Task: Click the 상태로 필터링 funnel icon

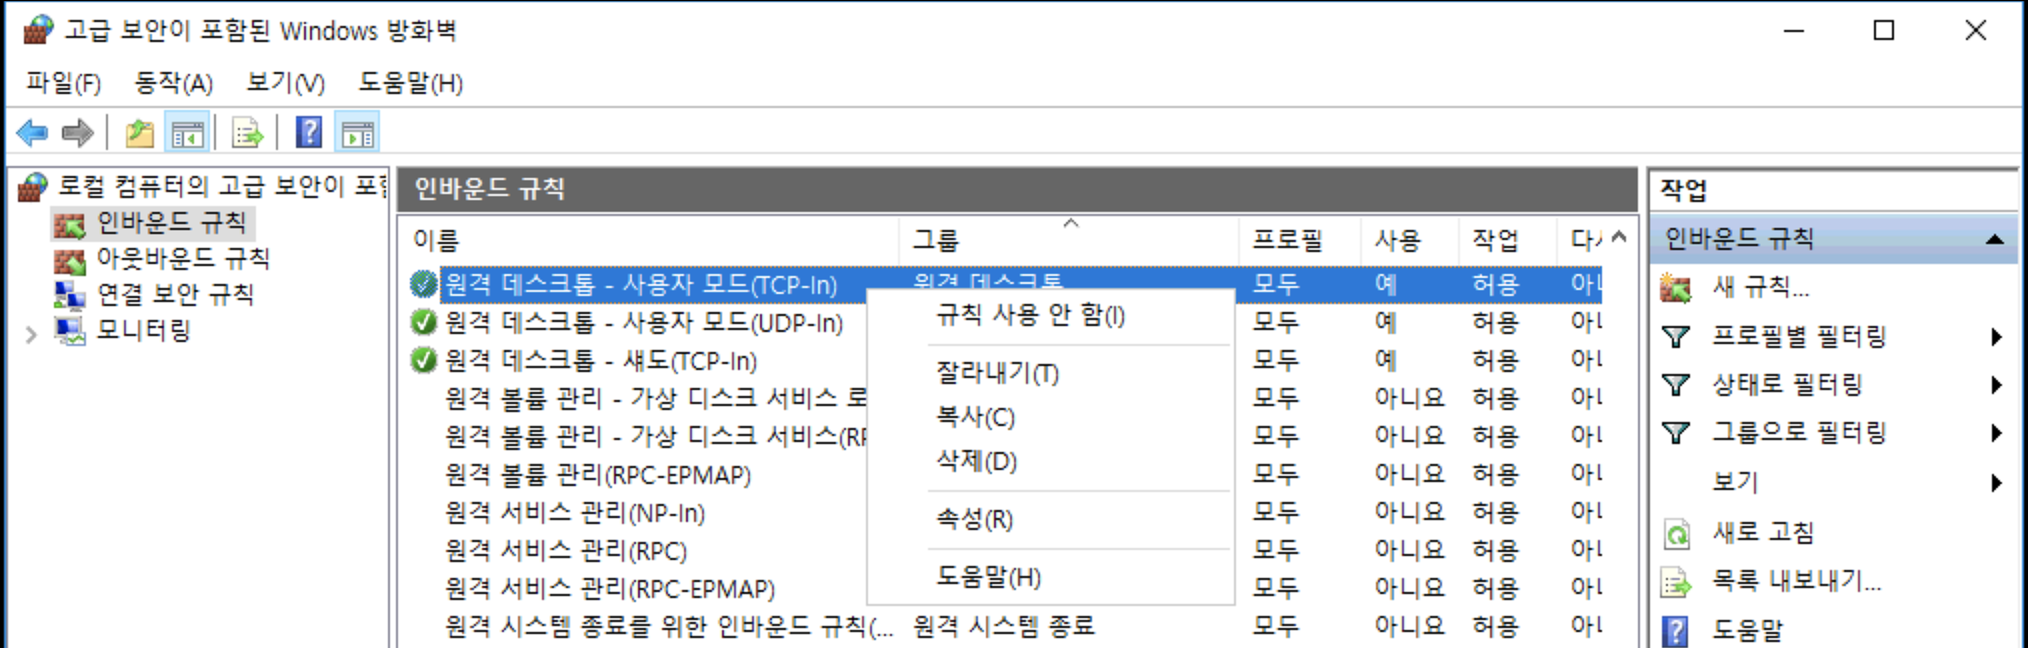Action: [x=1676, y=384]
